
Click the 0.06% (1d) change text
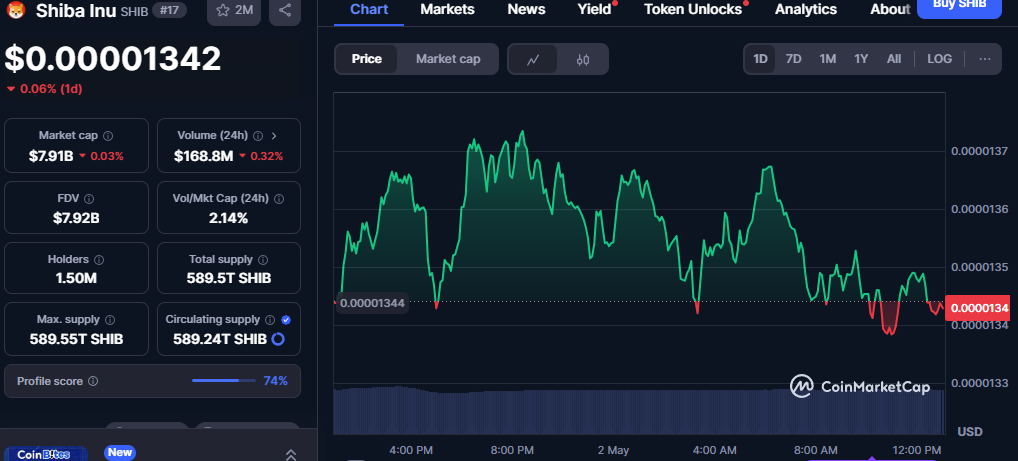pyautogui.click(x=44, y=90)
